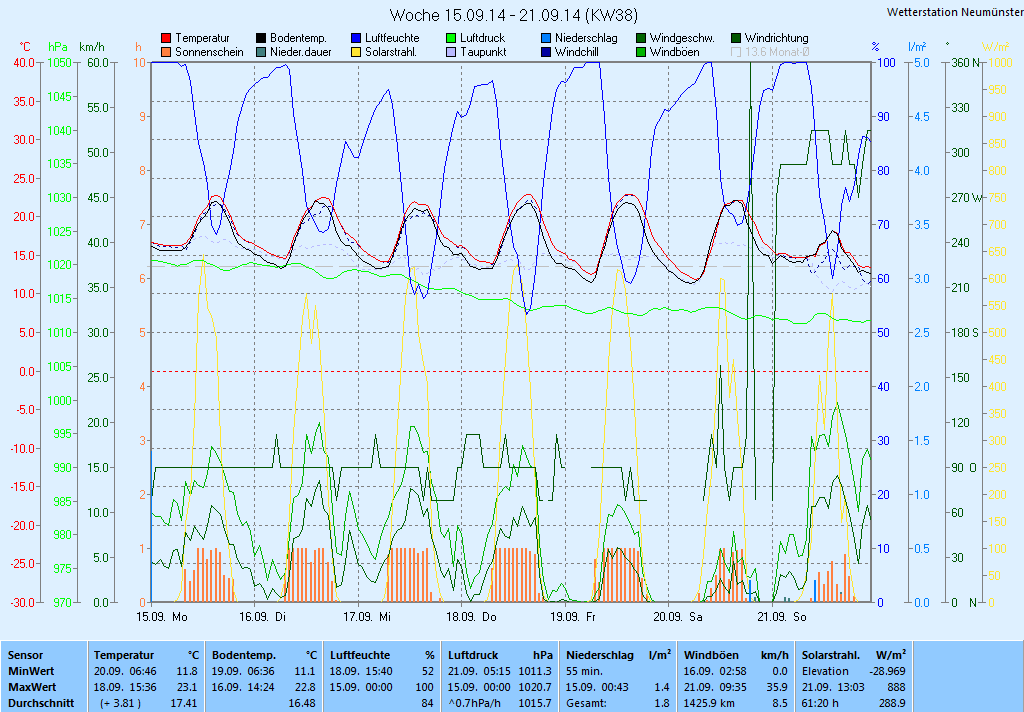
Task: Click solar radiation maximum 888
Action: [897, 687]
